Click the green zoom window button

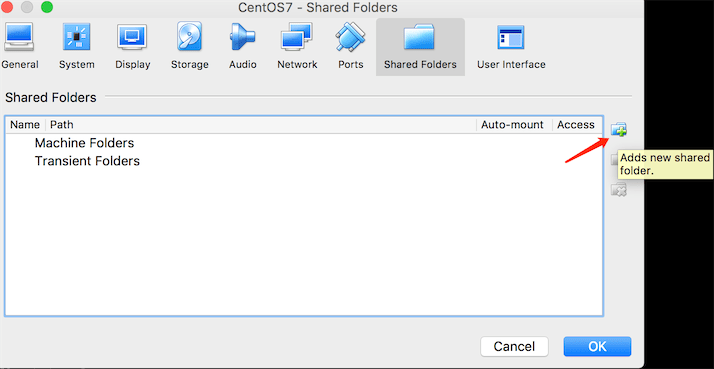tap(47, 7)
